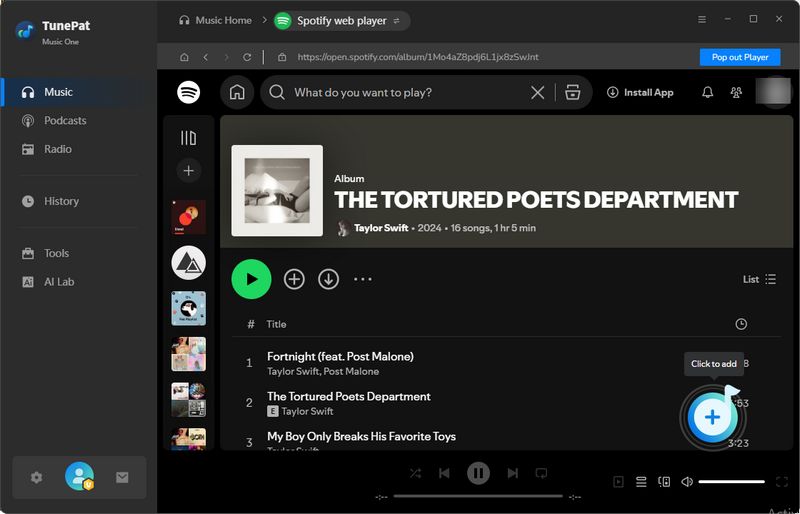The width and height of the screenshot is (800, 514).
Task: Mute the volume speaker icon
Action: click(687, 481)
